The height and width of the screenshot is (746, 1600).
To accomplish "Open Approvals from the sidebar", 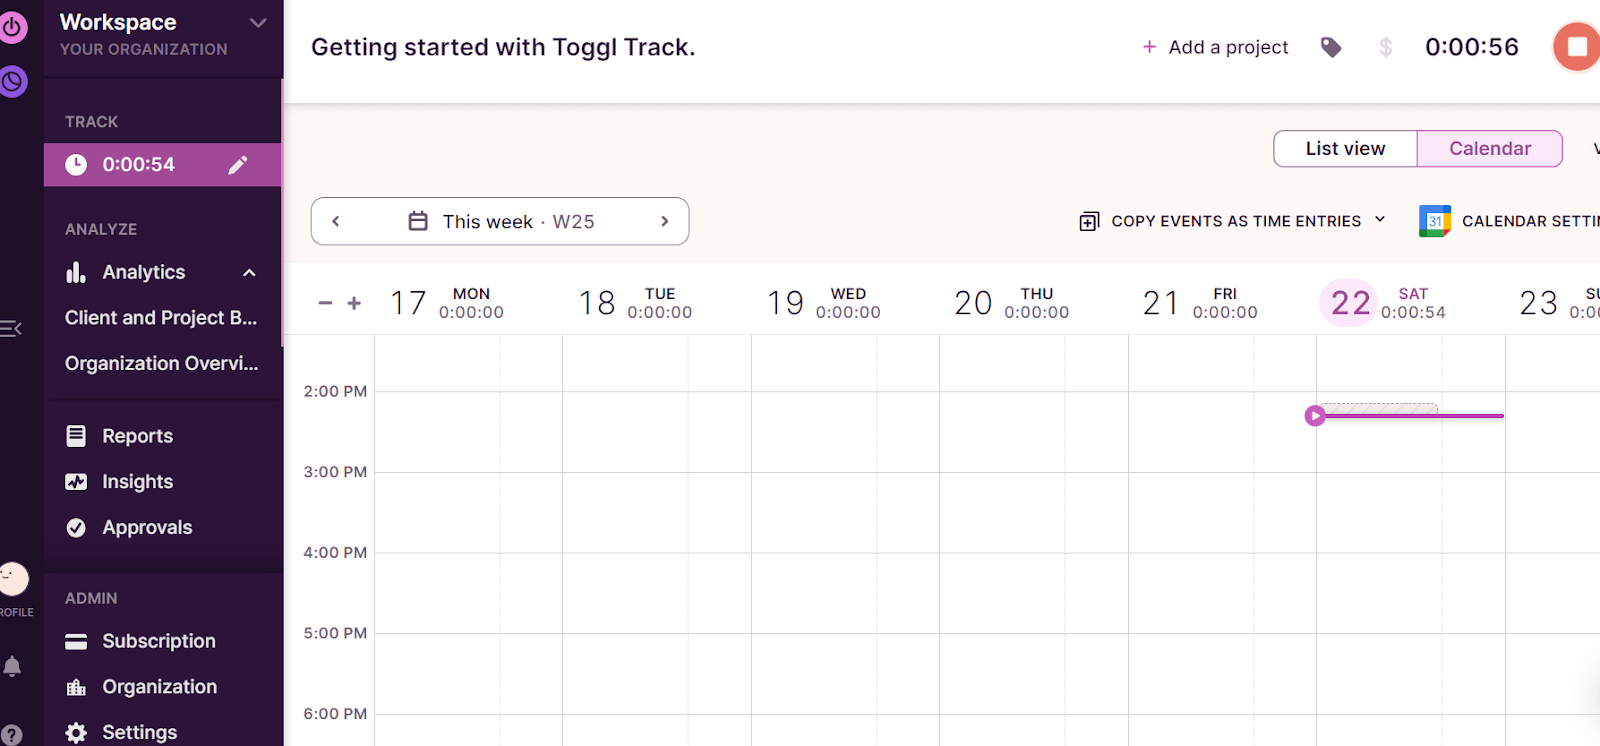I will coord(147,527).
